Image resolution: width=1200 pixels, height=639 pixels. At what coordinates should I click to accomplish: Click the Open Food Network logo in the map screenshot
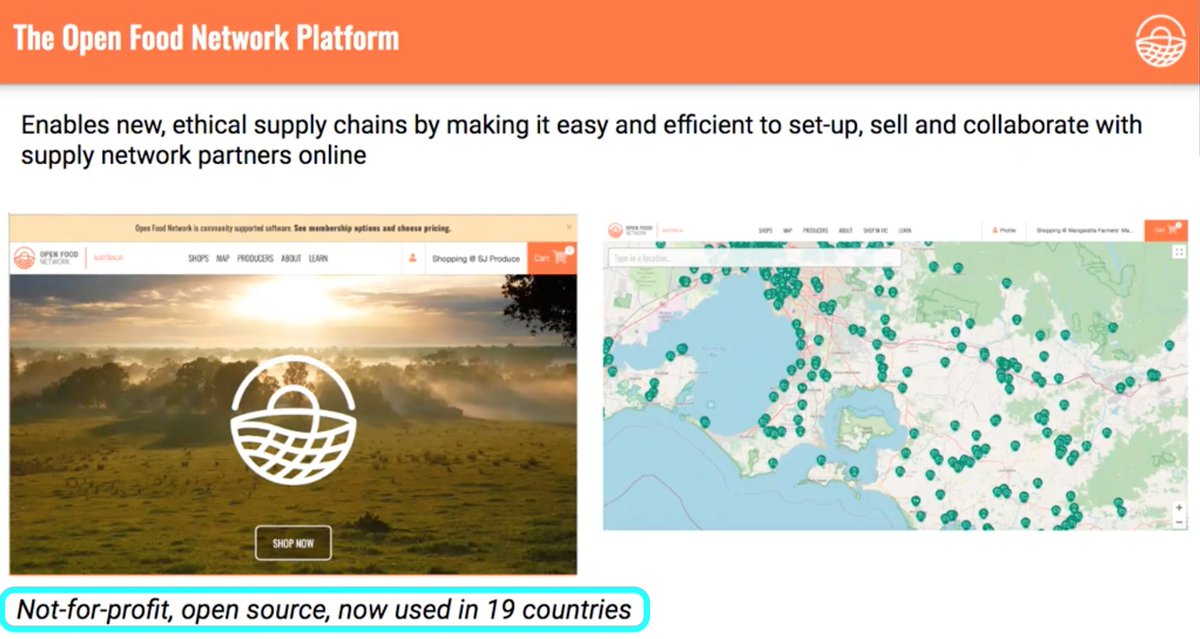pos(630,230)
